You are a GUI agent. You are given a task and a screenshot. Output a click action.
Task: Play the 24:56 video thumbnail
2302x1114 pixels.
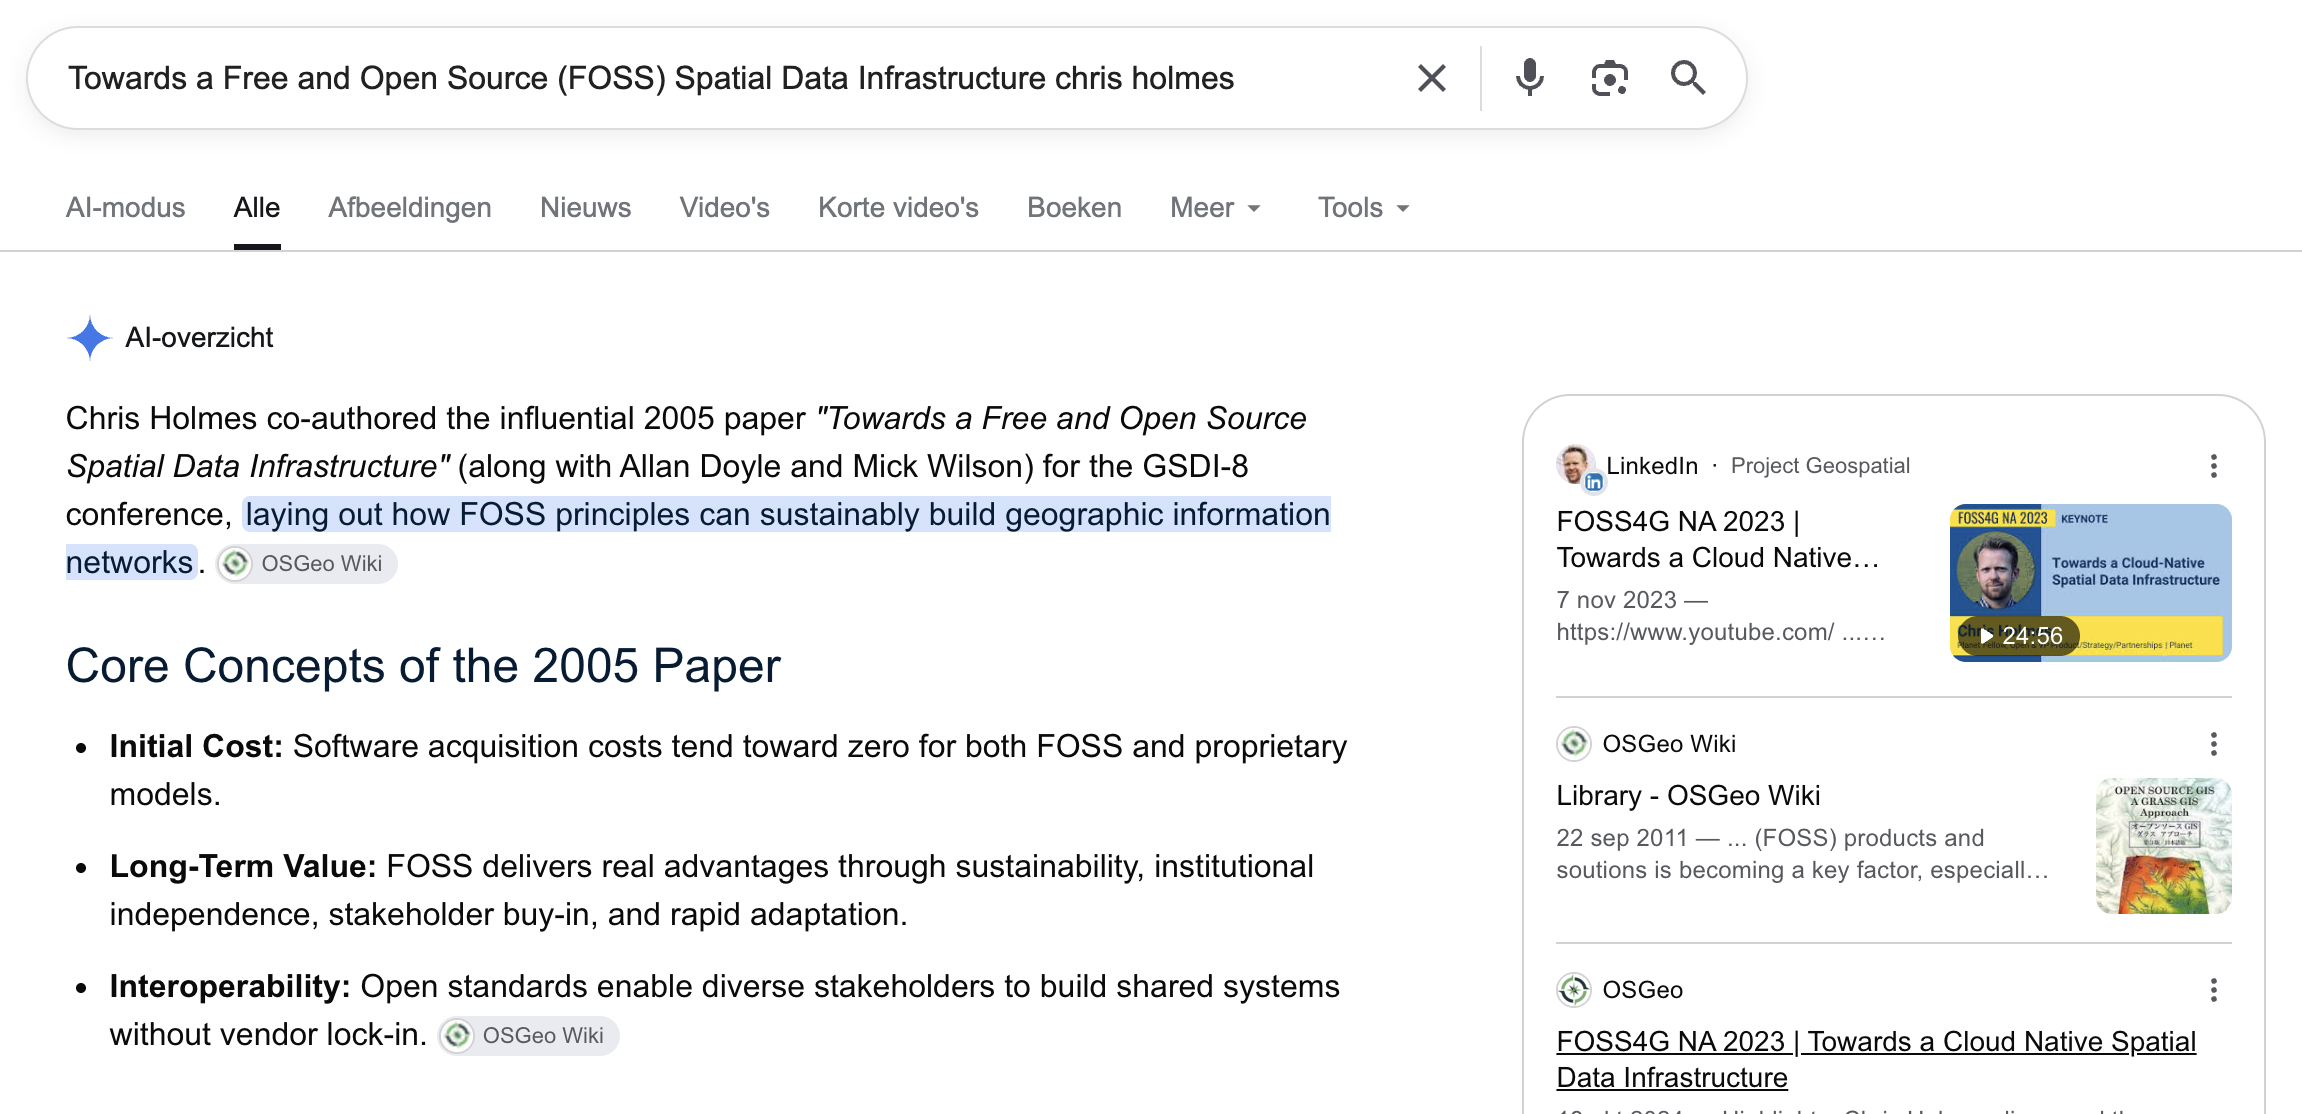(2090, 583)
